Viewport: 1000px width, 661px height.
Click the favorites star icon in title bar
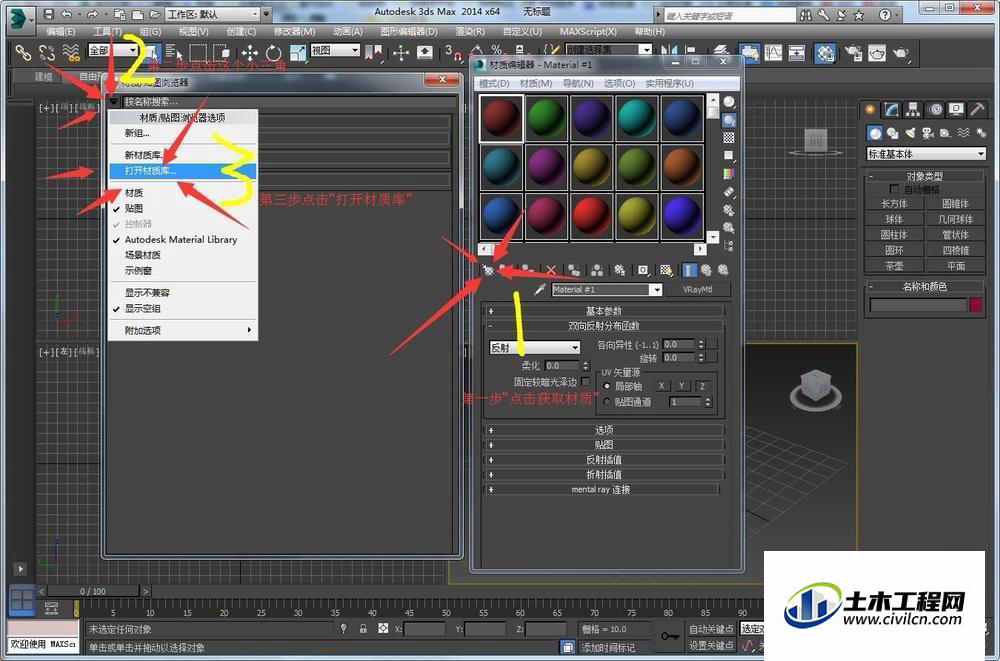(x=859, y=15)
